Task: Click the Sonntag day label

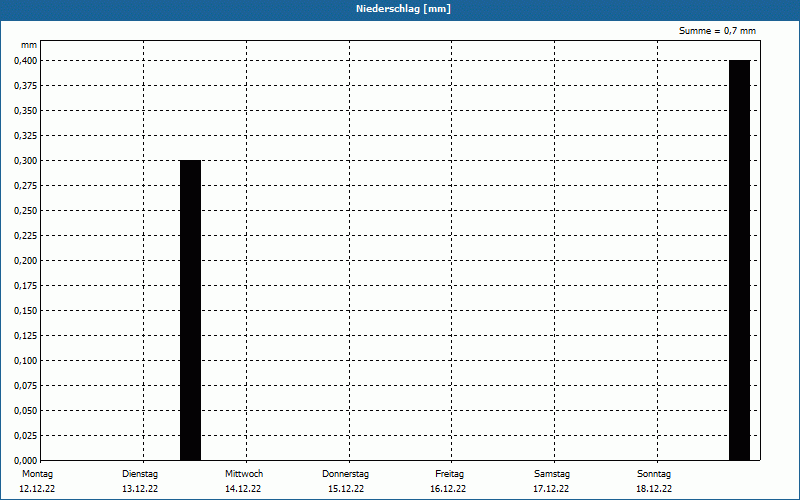Action: pyautogui.click(x=654, y=474)
